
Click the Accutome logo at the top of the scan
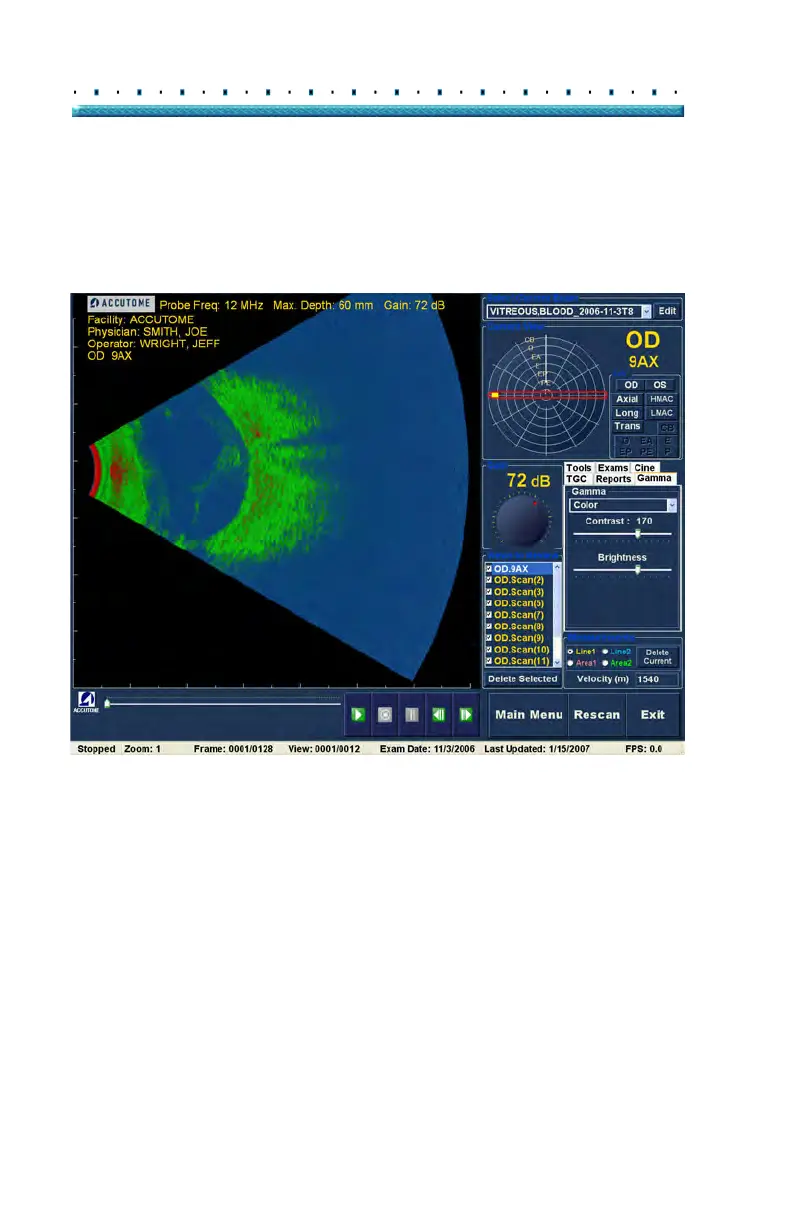[121, 302]
